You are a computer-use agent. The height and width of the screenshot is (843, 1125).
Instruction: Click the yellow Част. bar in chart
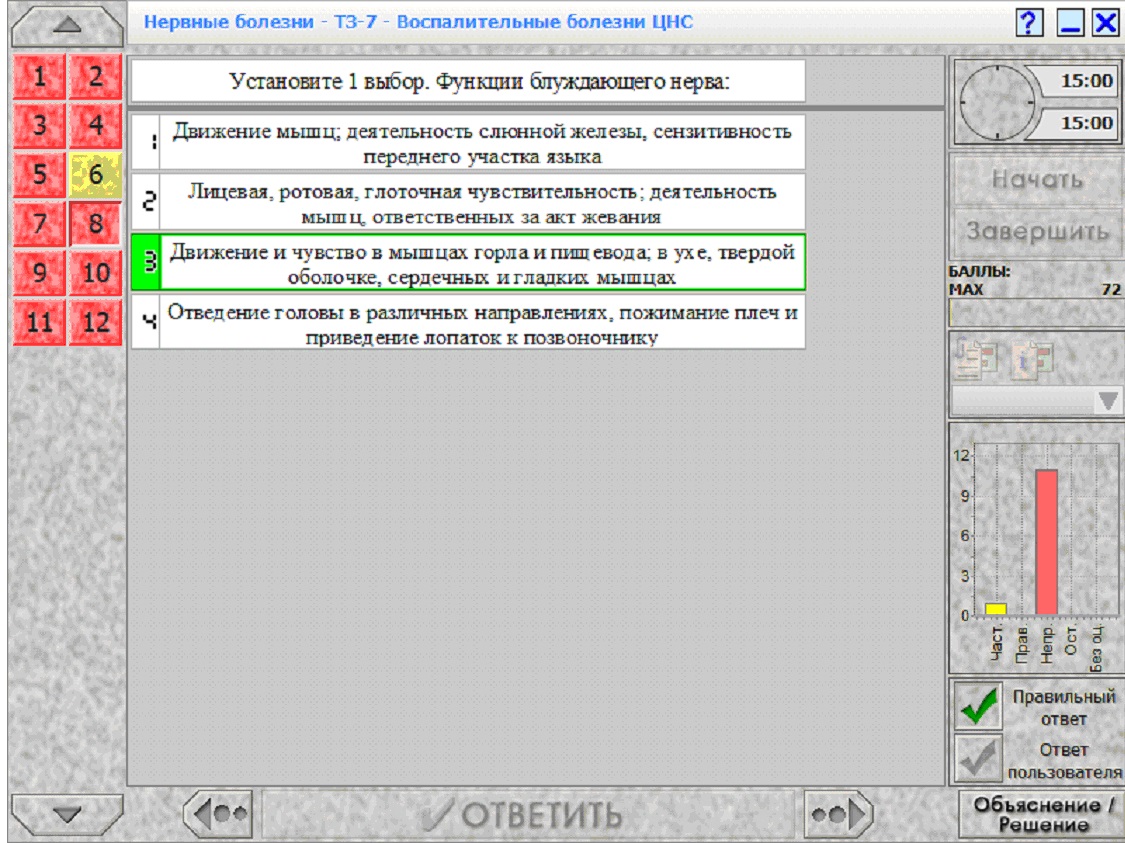tap(996, 609)
